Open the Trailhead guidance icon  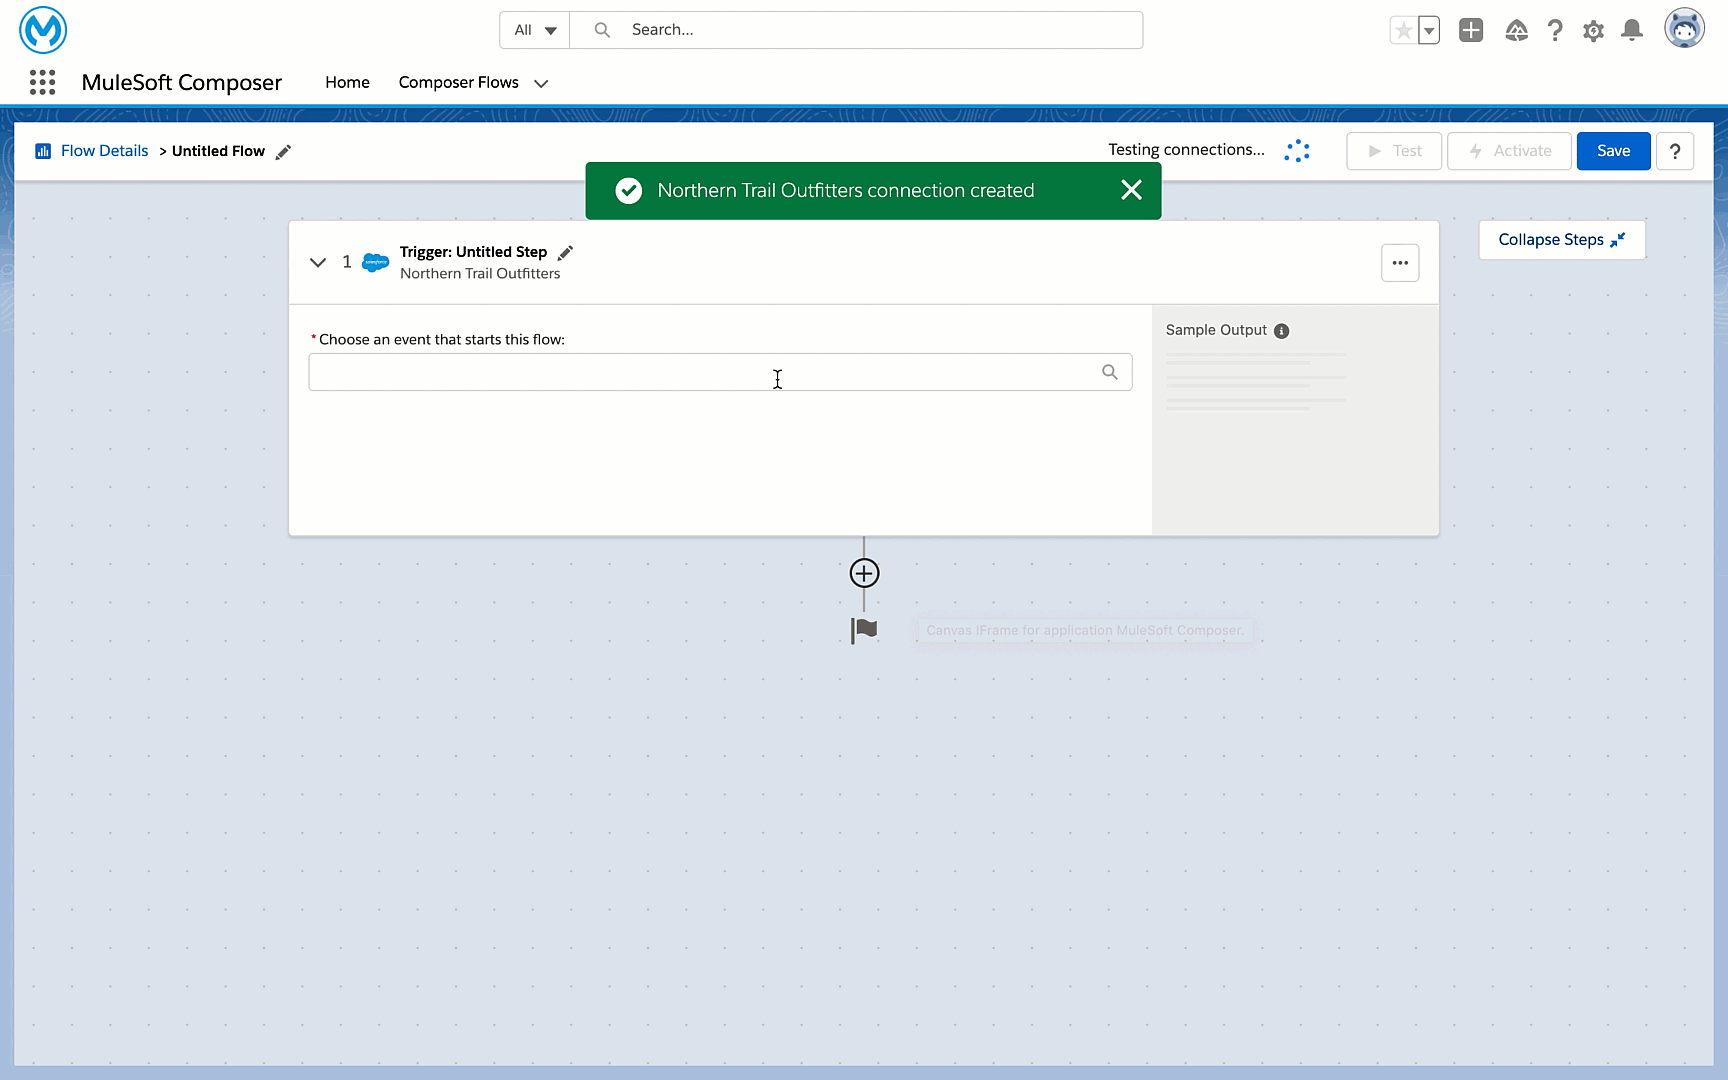[1516, 30]
